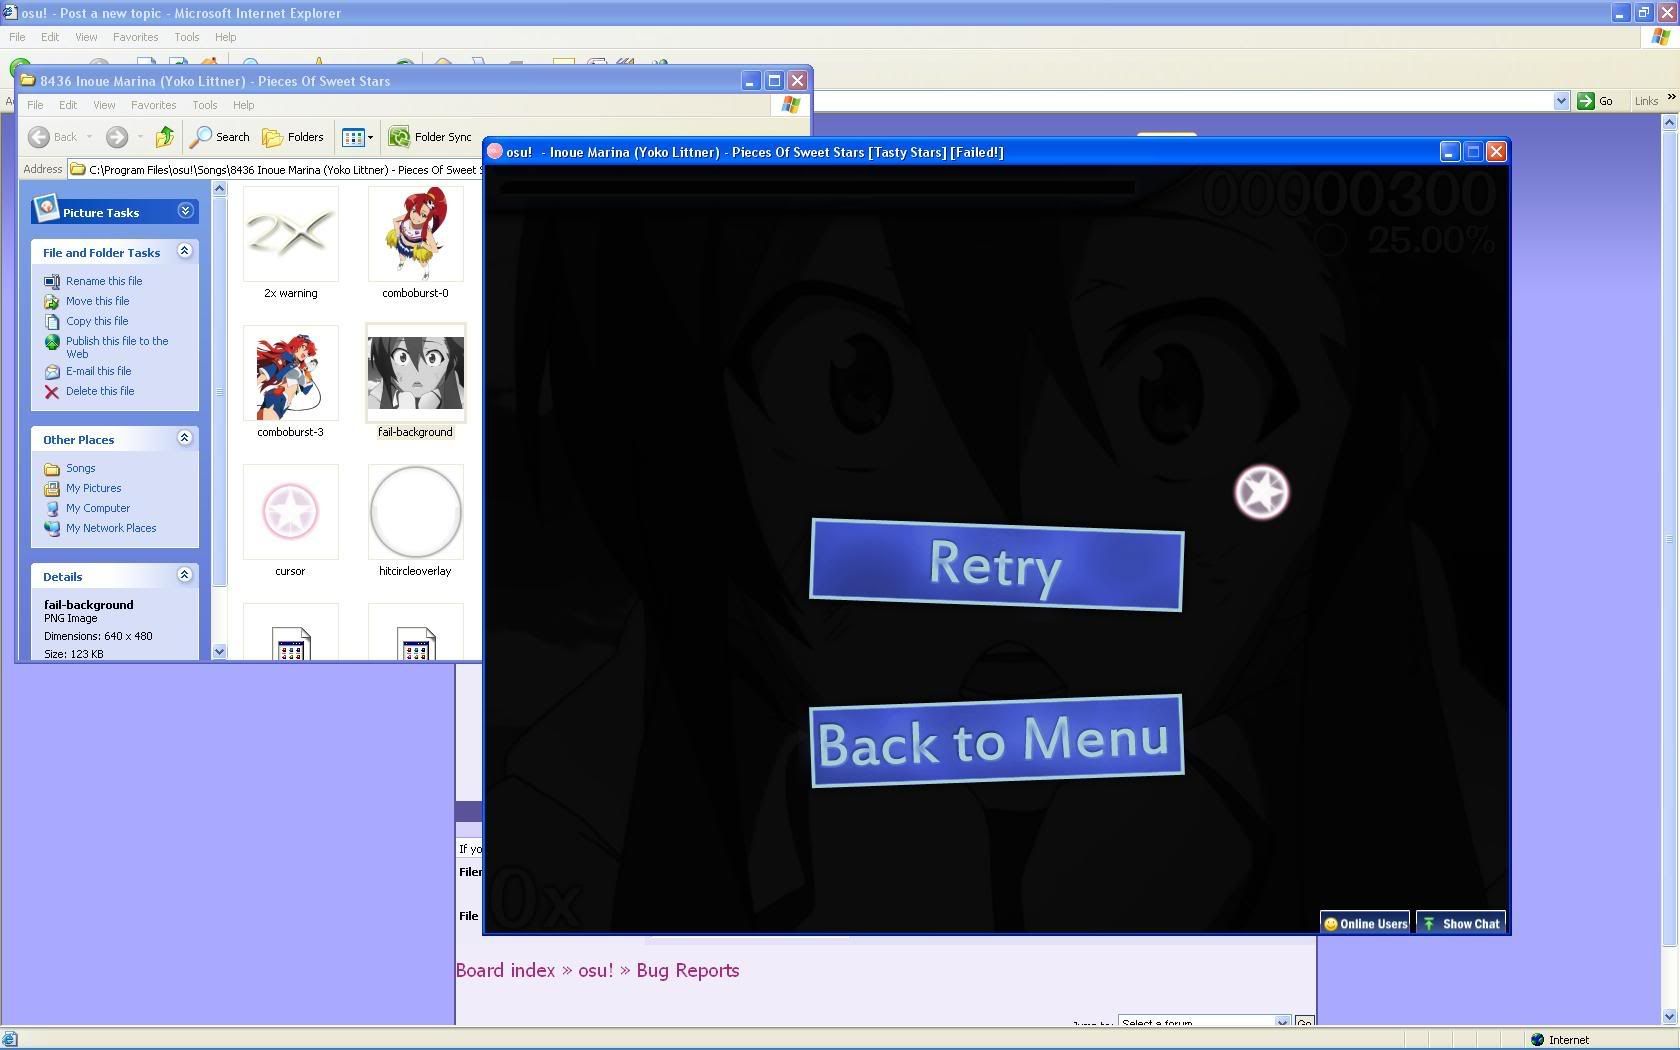The height and width of the screenshot is (1050, 1680).
Task: Open My Pictures in Other Places
Action: point(94,488)
